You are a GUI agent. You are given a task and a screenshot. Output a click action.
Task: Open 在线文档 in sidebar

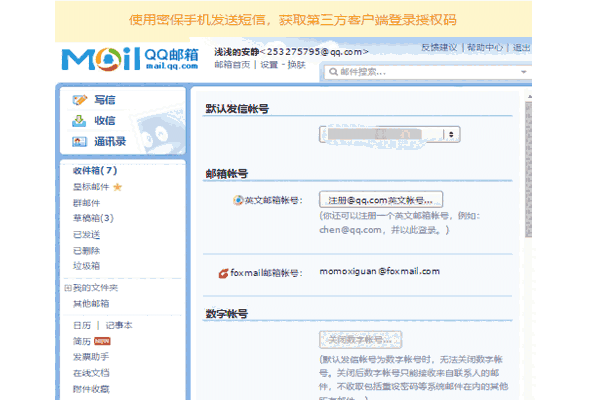91,373
